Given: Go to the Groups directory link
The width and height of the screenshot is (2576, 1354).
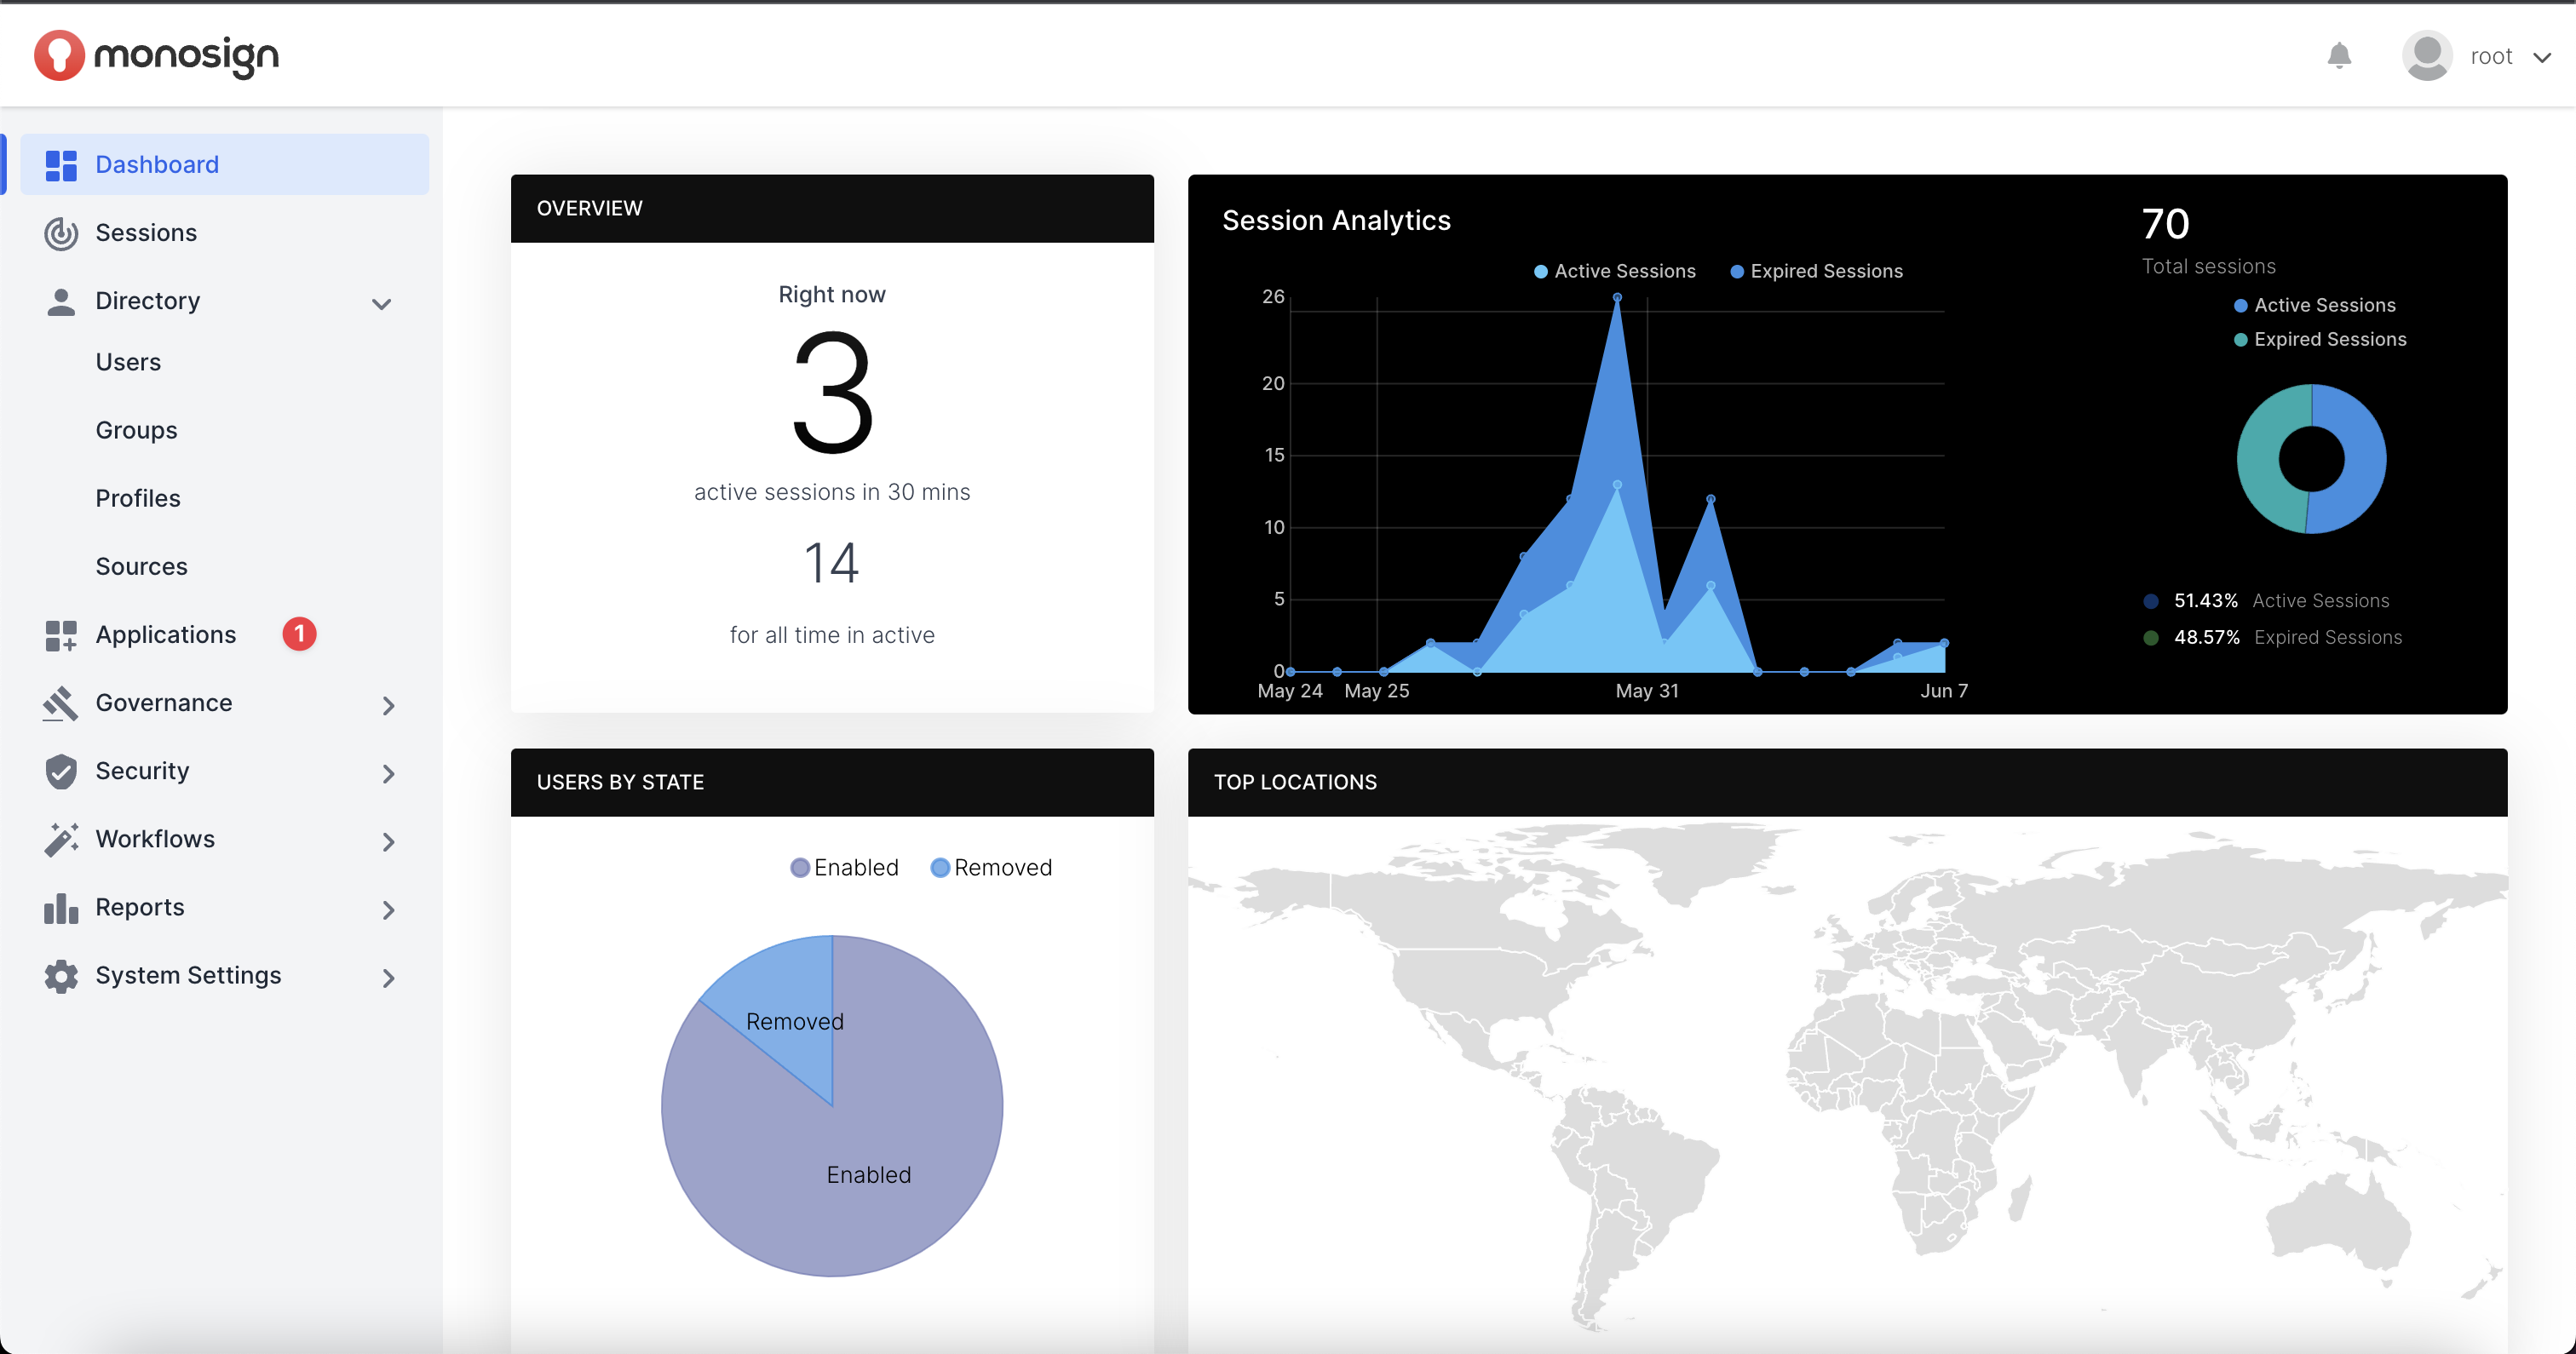Looking at the screenshot, I should 136,430.
